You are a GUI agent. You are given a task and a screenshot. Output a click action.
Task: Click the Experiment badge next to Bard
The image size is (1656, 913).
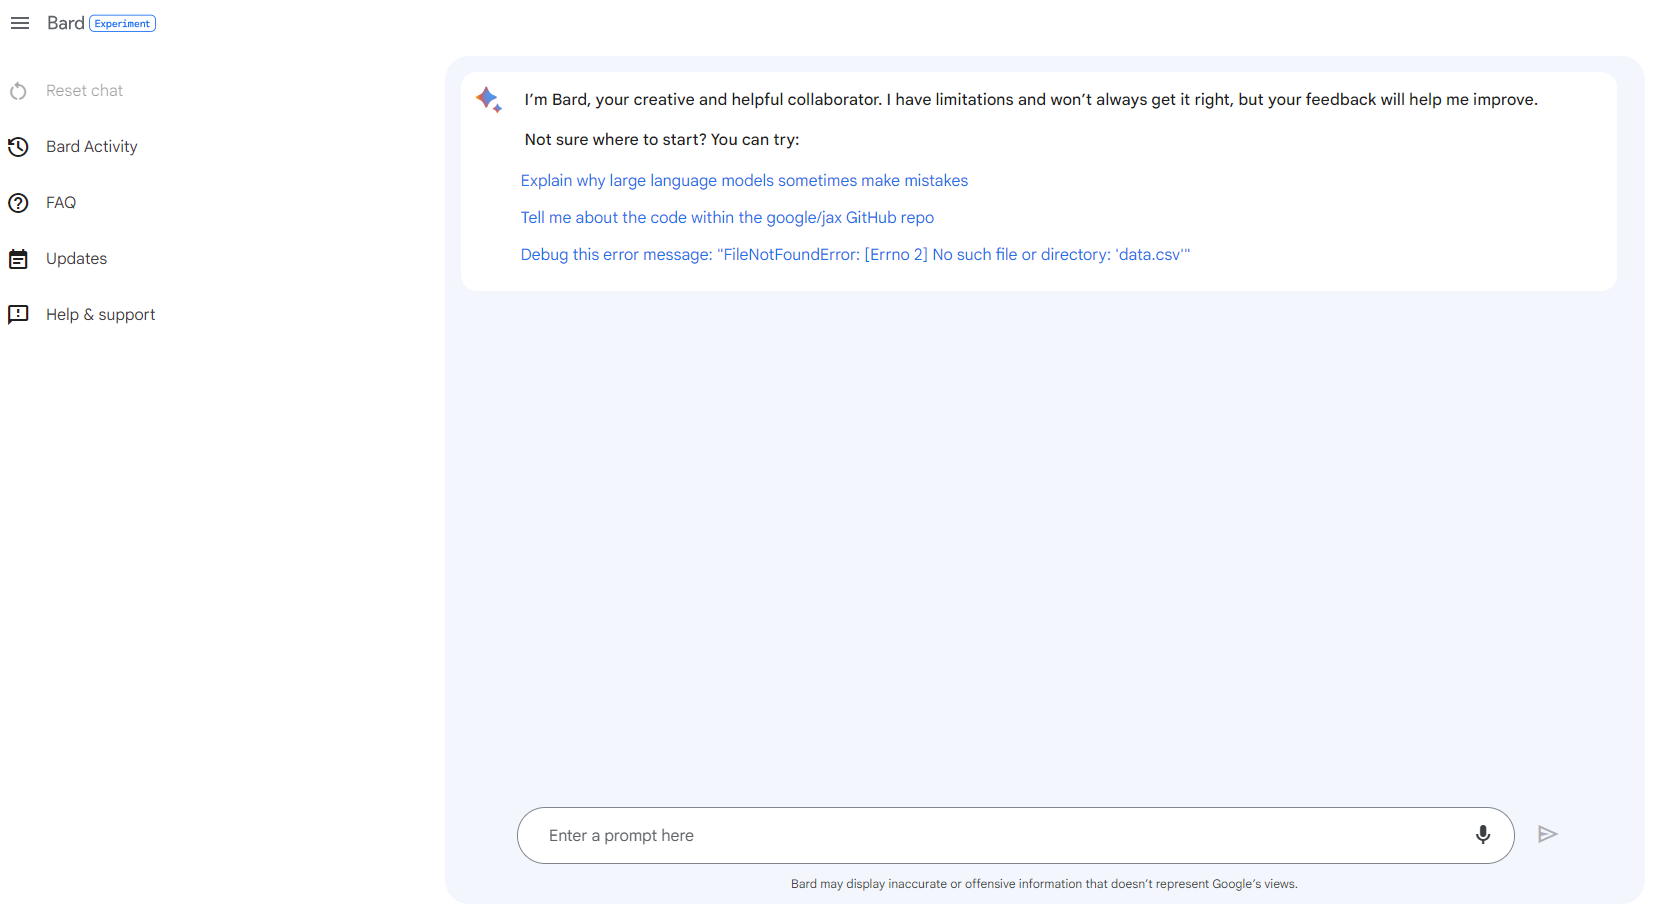[x=122, y=23]
